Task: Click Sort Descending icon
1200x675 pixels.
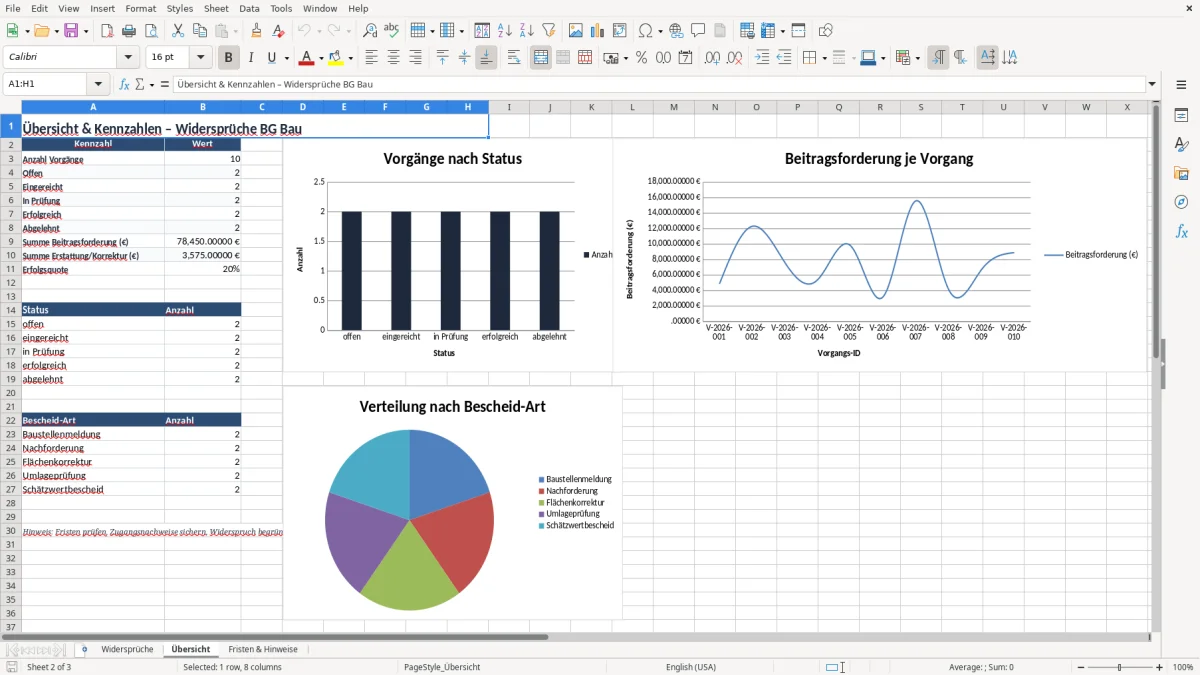Action: point(526,31)
